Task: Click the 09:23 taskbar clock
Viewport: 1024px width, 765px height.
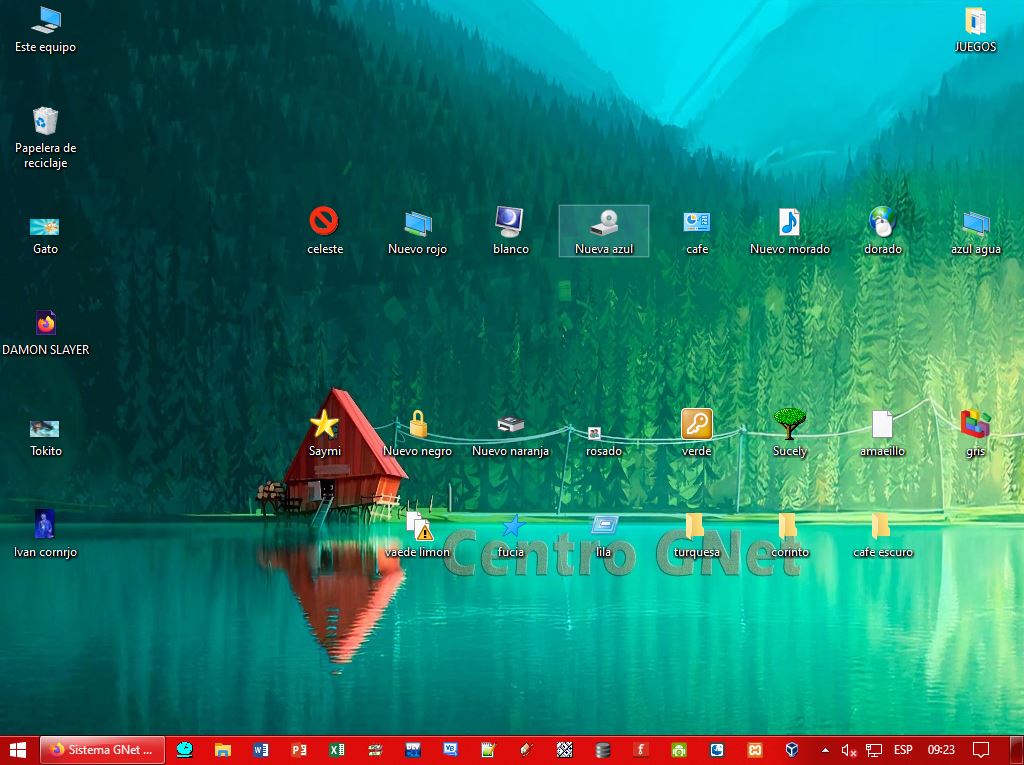Action: pyautogui.click(x=941, y=749)
